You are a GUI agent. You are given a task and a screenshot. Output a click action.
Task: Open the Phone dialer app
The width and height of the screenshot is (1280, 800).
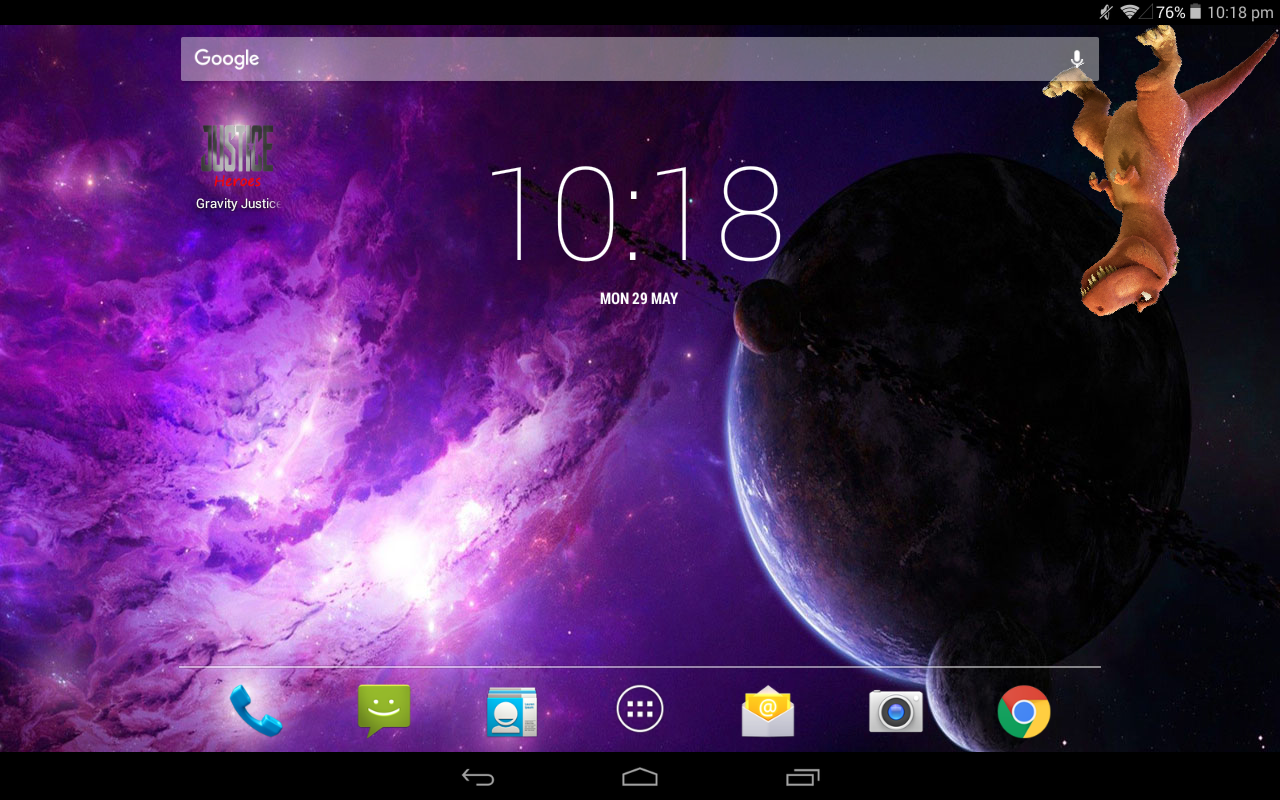[x=255, y=710]
